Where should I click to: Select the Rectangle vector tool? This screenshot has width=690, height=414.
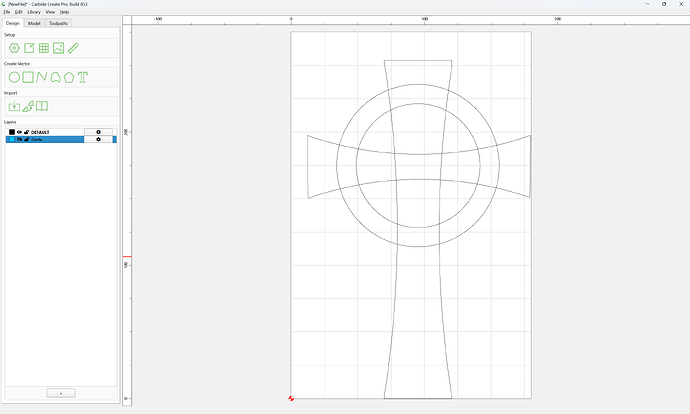pyautogui.click(x=28, y=77)
